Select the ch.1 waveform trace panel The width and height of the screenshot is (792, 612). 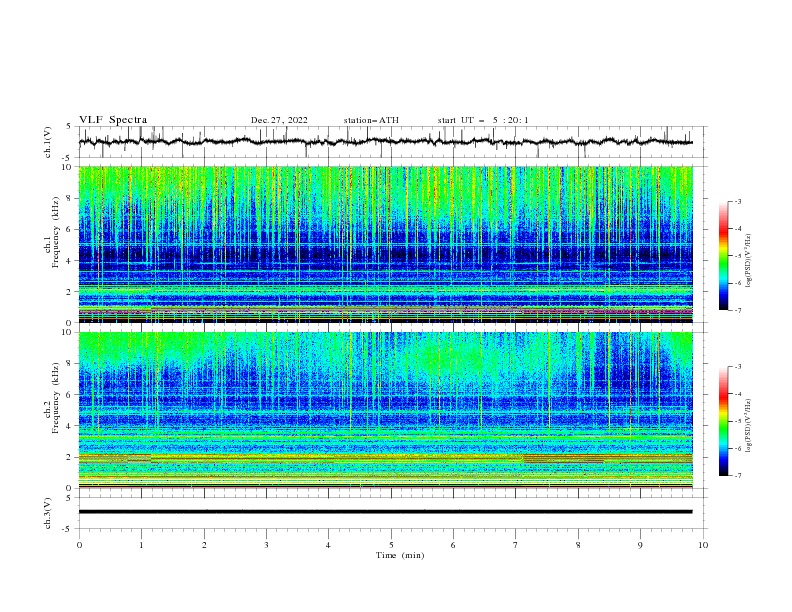(x=393, y=142)
